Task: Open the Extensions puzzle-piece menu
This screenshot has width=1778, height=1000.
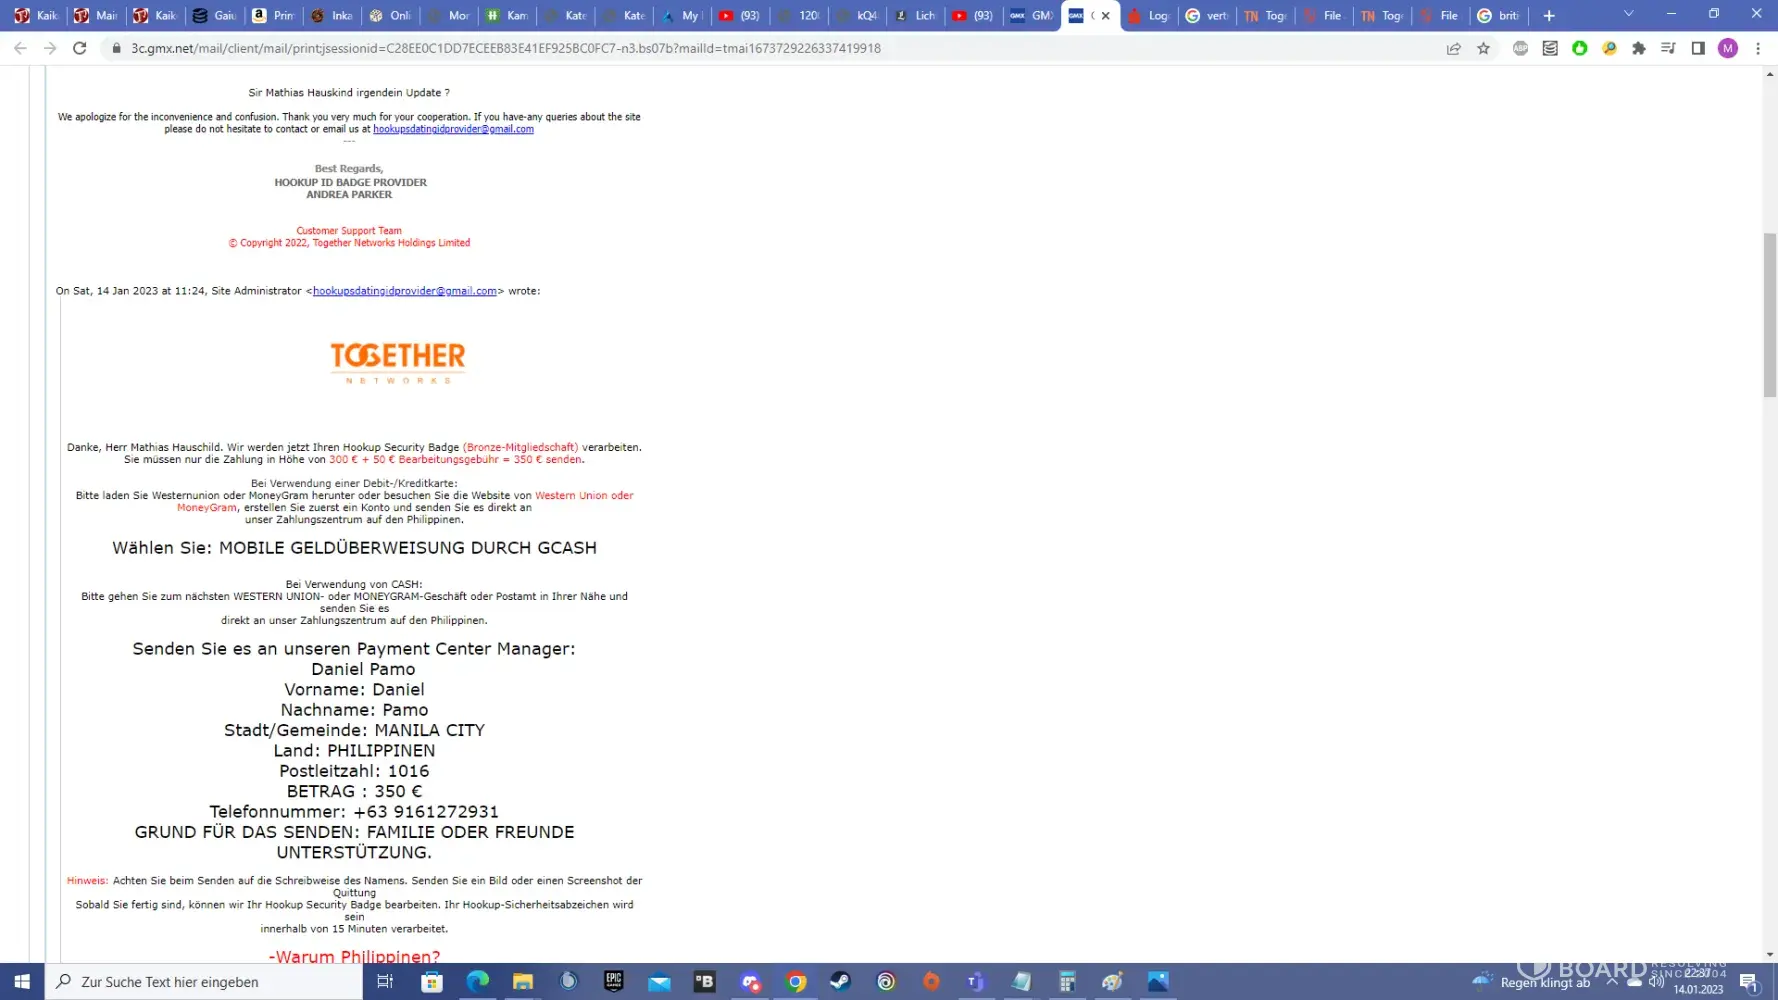Action: (x=1638, y=48)
